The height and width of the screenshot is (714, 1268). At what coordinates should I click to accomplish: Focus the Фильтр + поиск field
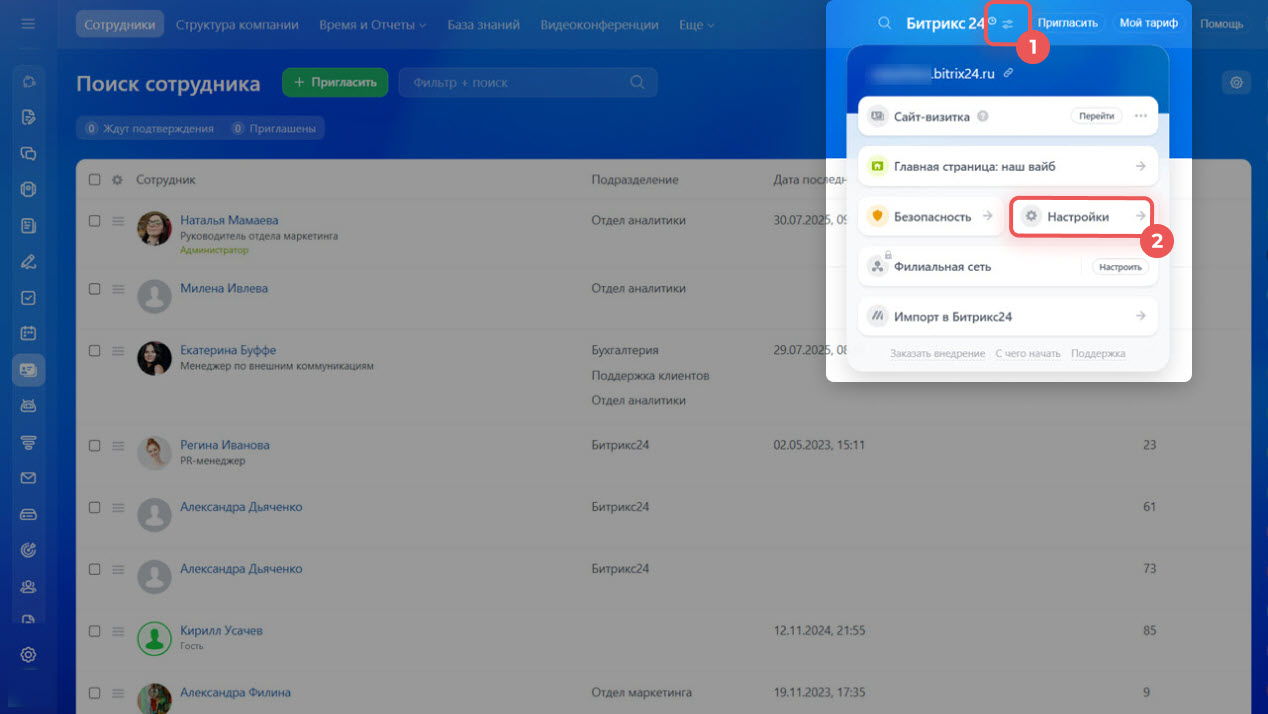(528, 83)
